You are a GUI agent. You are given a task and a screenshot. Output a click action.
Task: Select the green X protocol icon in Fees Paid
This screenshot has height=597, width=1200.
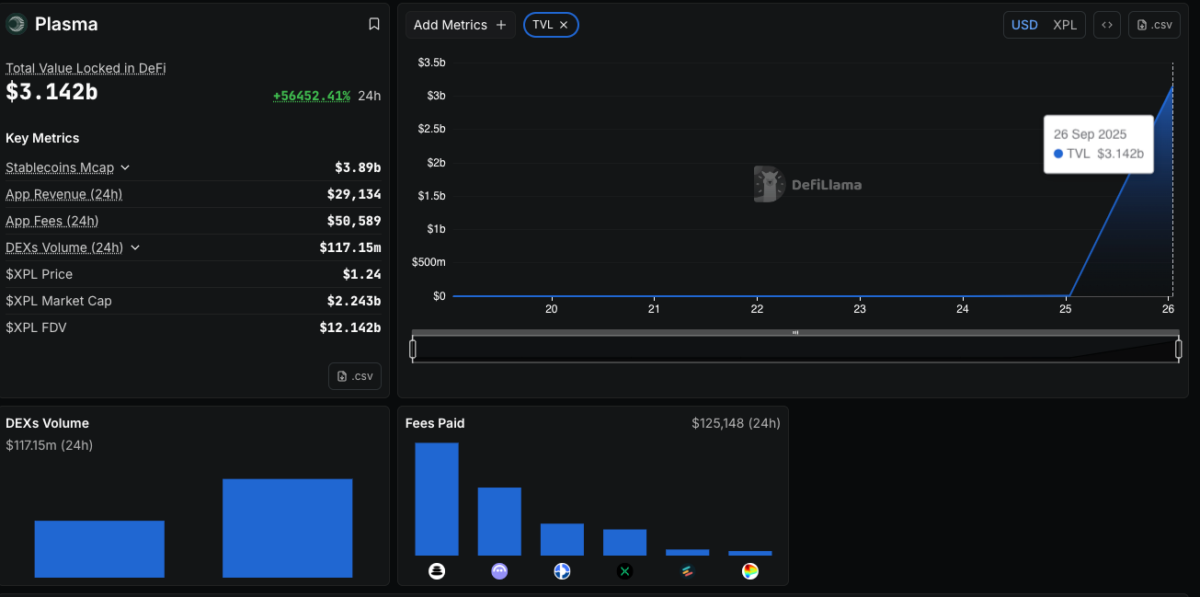624,571
